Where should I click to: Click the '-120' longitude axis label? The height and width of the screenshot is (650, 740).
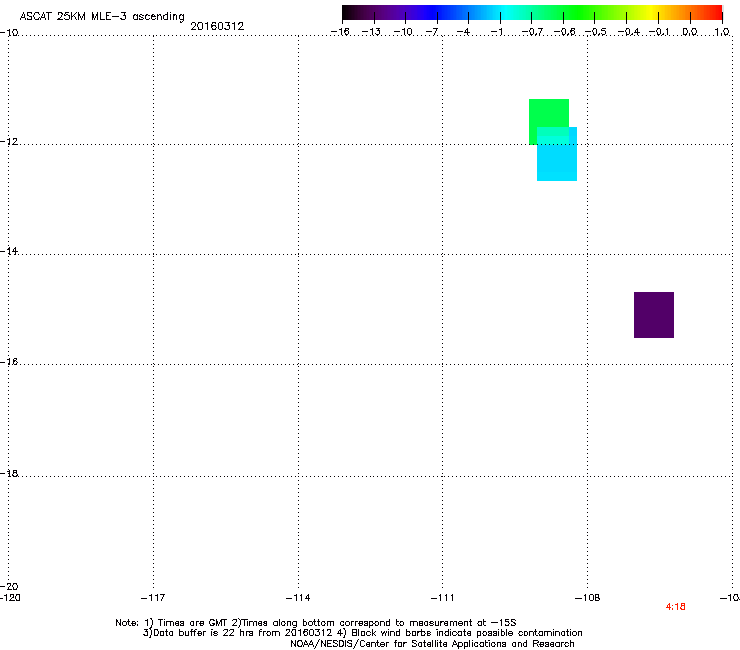tap(10, 598)
